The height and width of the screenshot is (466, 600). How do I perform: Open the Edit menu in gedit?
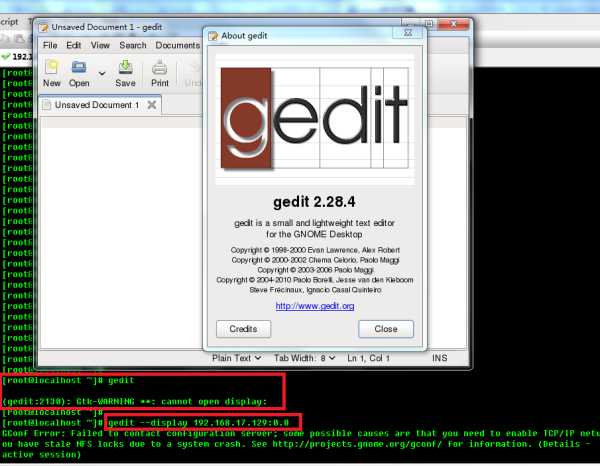click(x=73, y=46)
